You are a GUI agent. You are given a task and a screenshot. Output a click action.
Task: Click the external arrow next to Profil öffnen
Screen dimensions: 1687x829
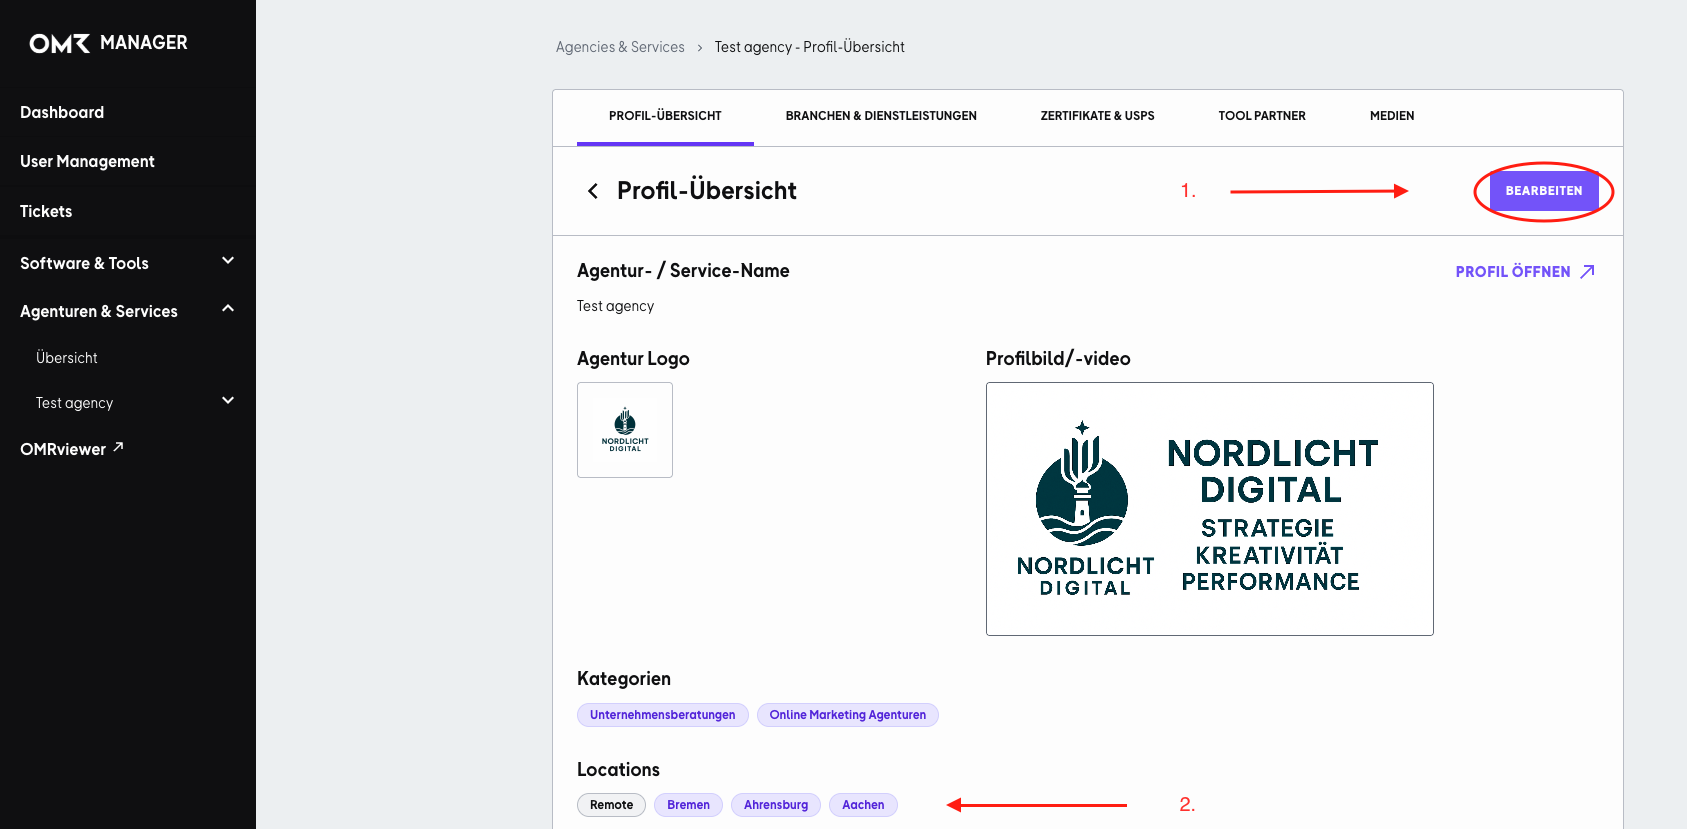(1587, 272)
